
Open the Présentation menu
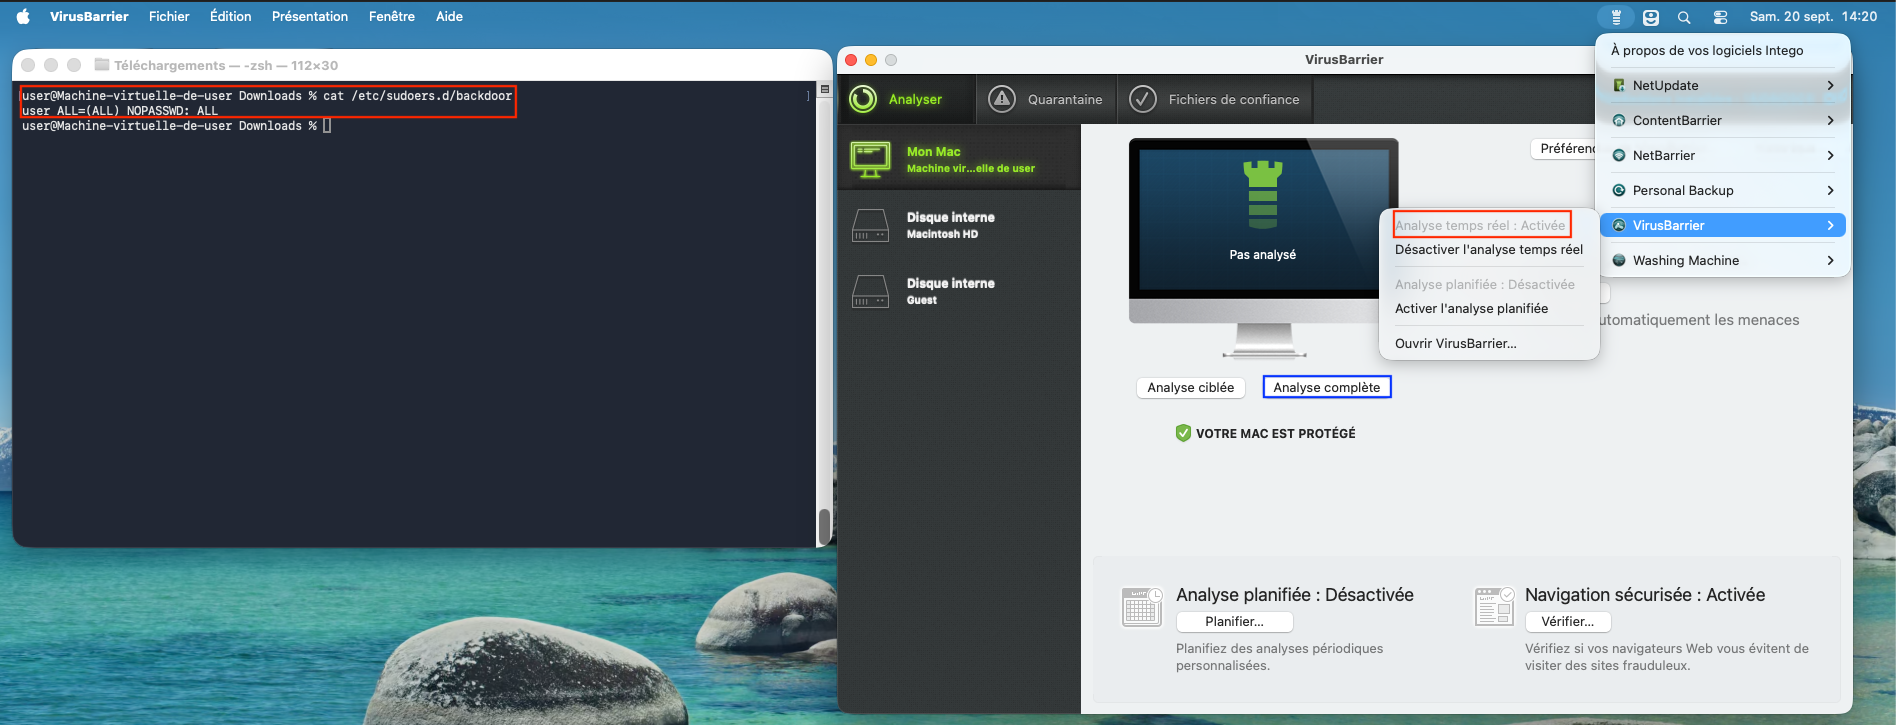(310, 17)
